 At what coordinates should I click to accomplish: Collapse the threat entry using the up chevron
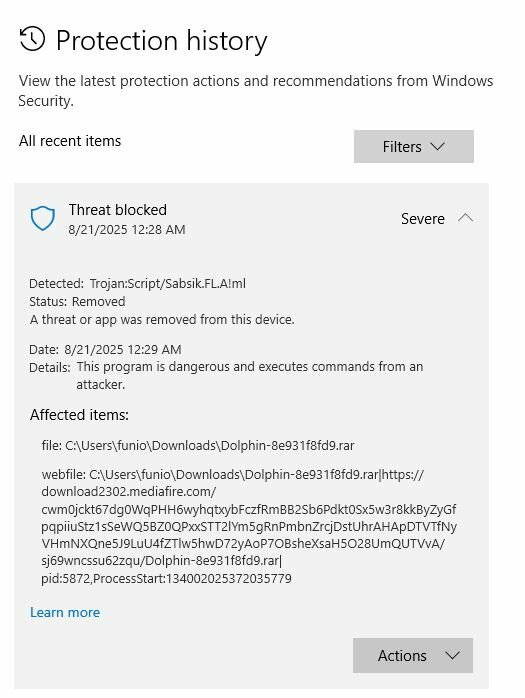pos(465,218)
